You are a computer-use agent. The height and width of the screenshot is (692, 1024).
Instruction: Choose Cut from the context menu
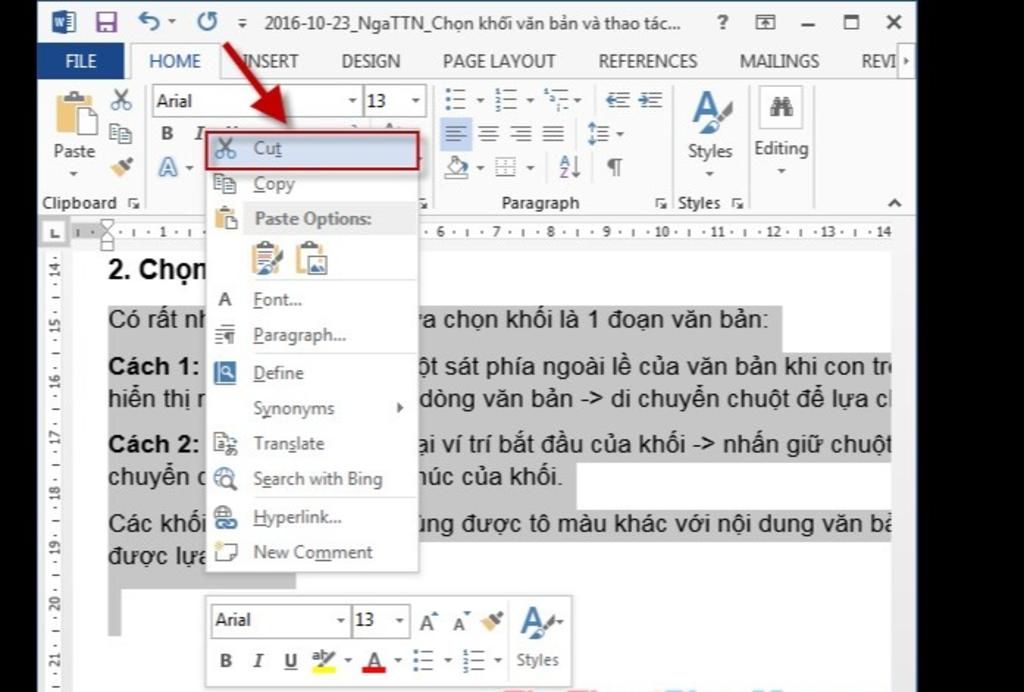(312, 150)
